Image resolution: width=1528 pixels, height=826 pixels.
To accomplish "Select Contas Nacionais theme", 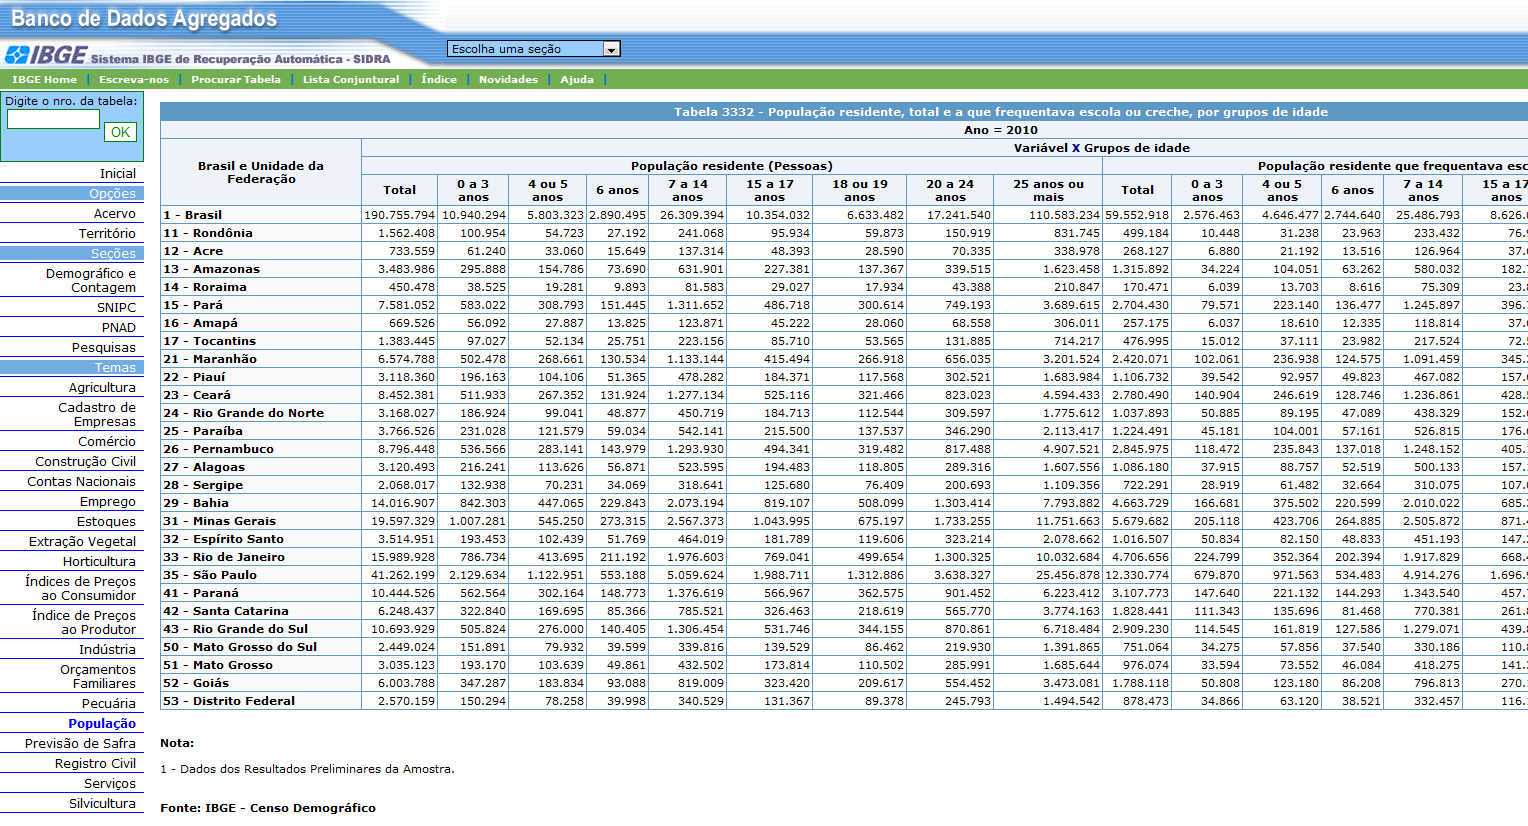I will (81, 481).
